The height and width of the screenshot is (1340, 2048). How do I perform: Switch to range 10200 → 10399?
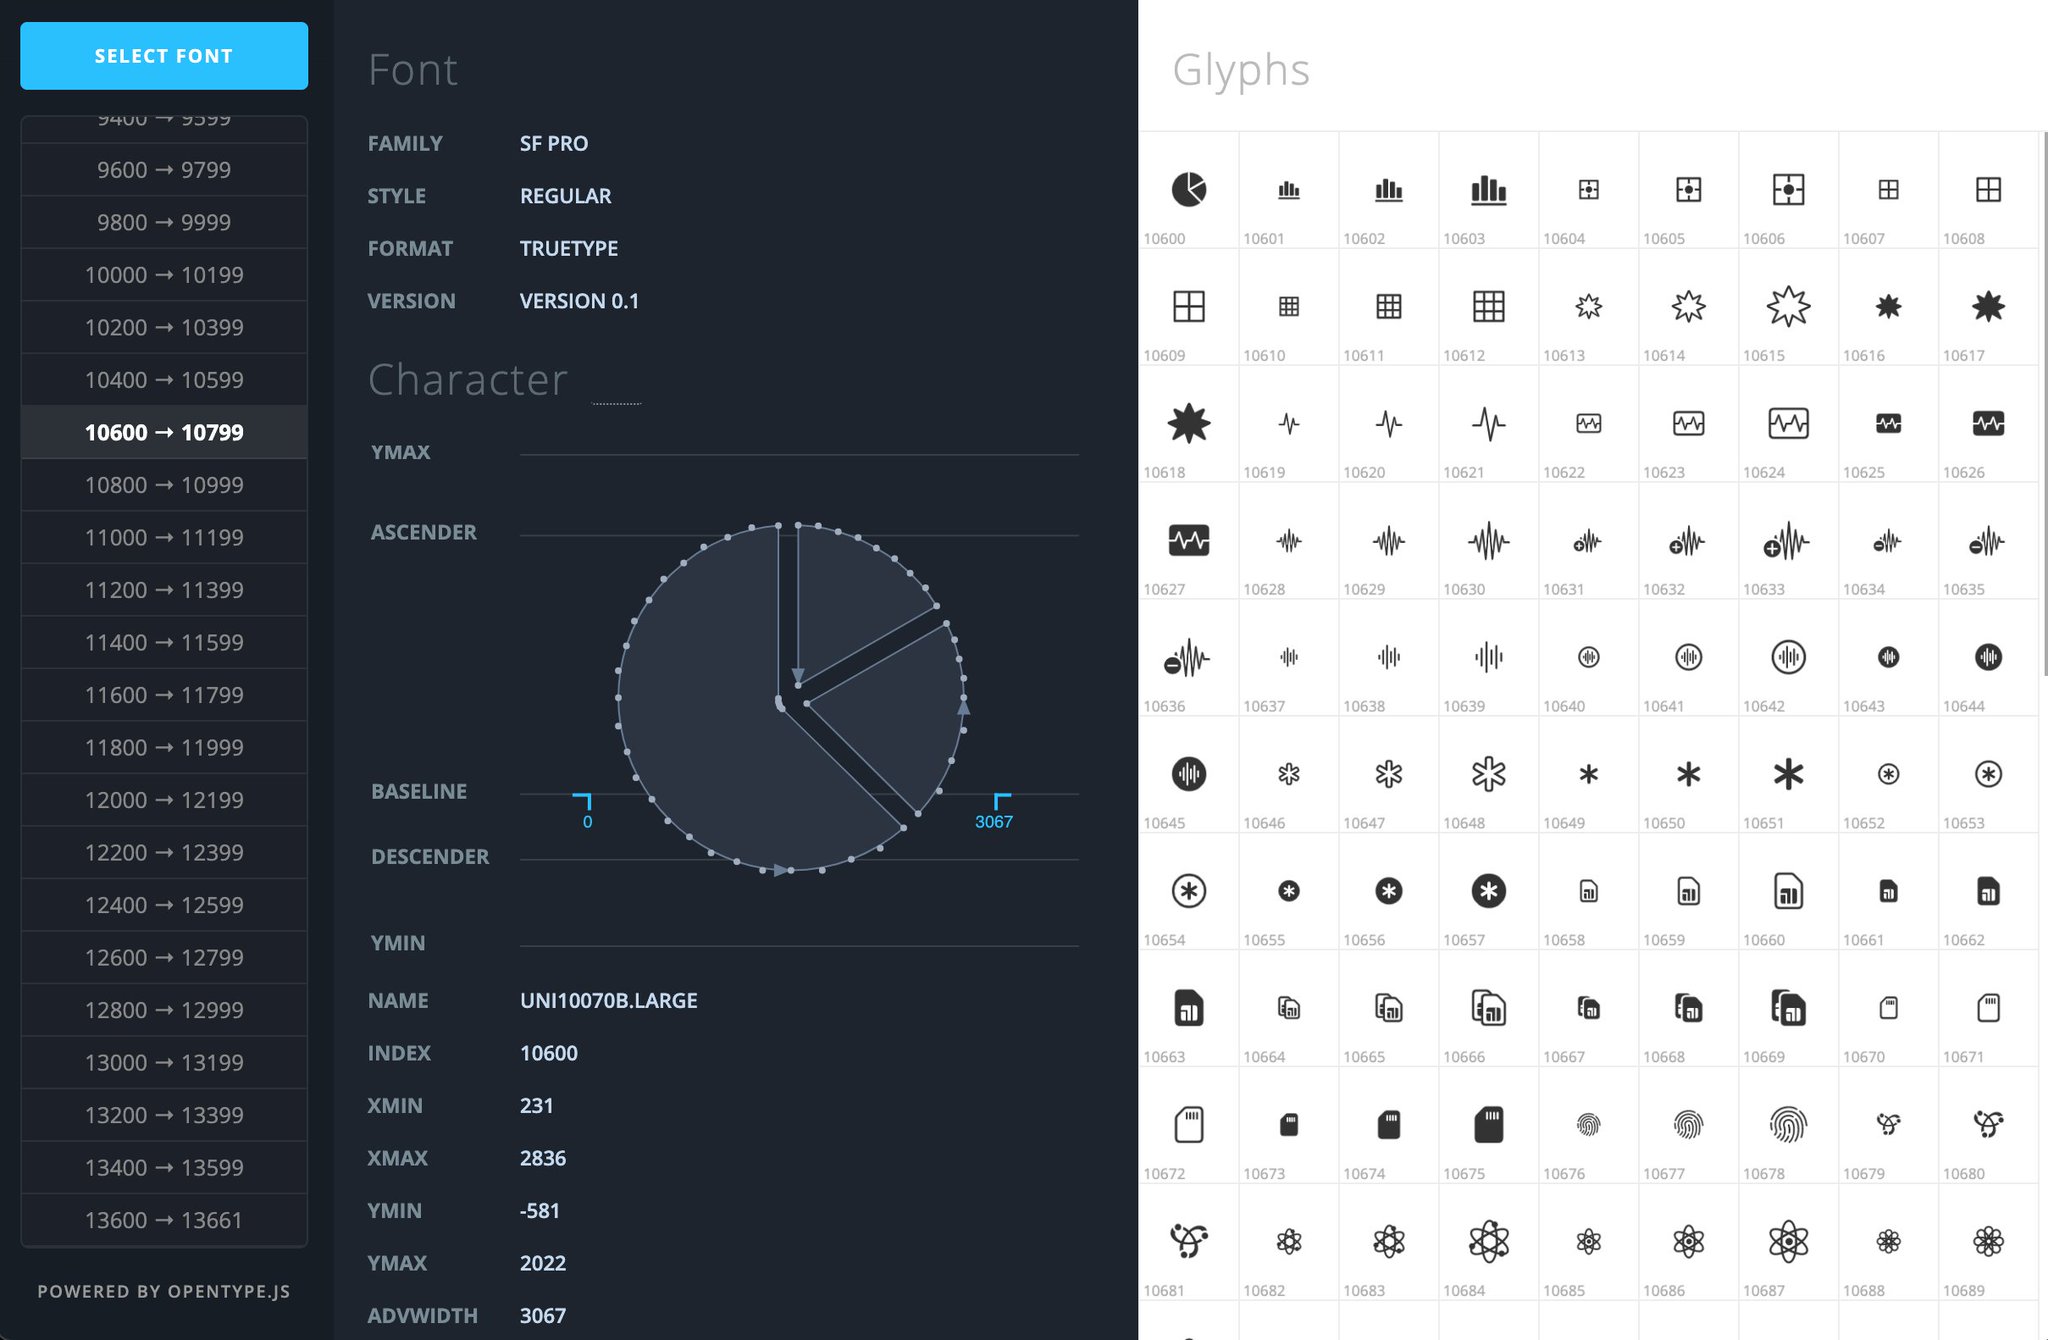(x=164, y=327)
